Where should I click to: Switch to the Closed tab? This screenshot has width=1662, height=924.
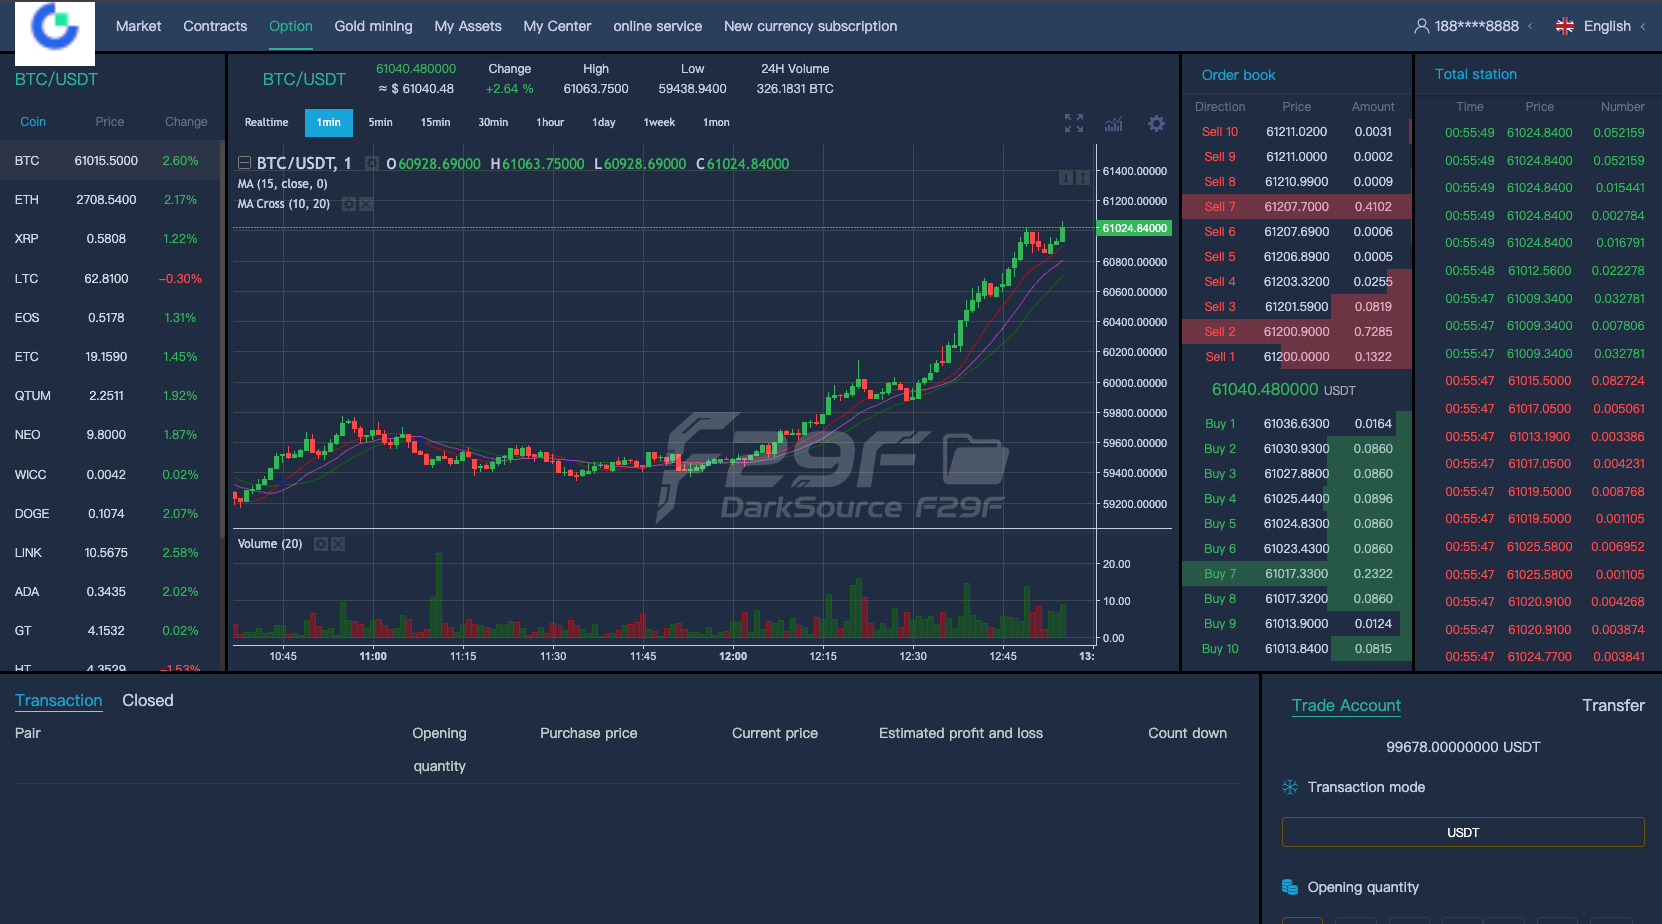148,700
